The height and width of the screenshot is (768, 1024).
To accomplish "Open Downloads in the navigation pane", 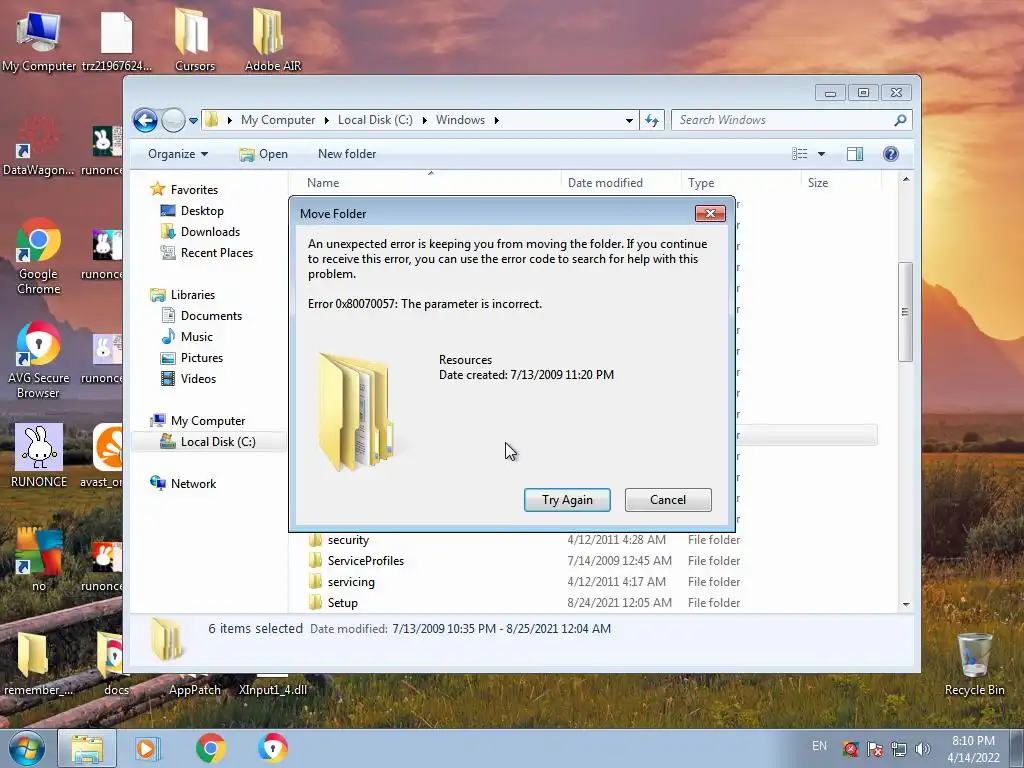I will click(x=200, y=232).
